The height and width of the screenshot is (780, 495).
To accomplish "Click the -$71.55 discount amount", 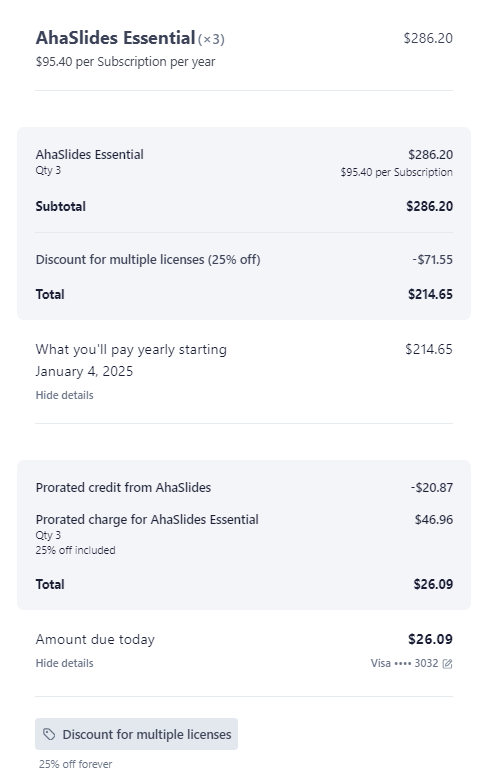I will point(432,260).
